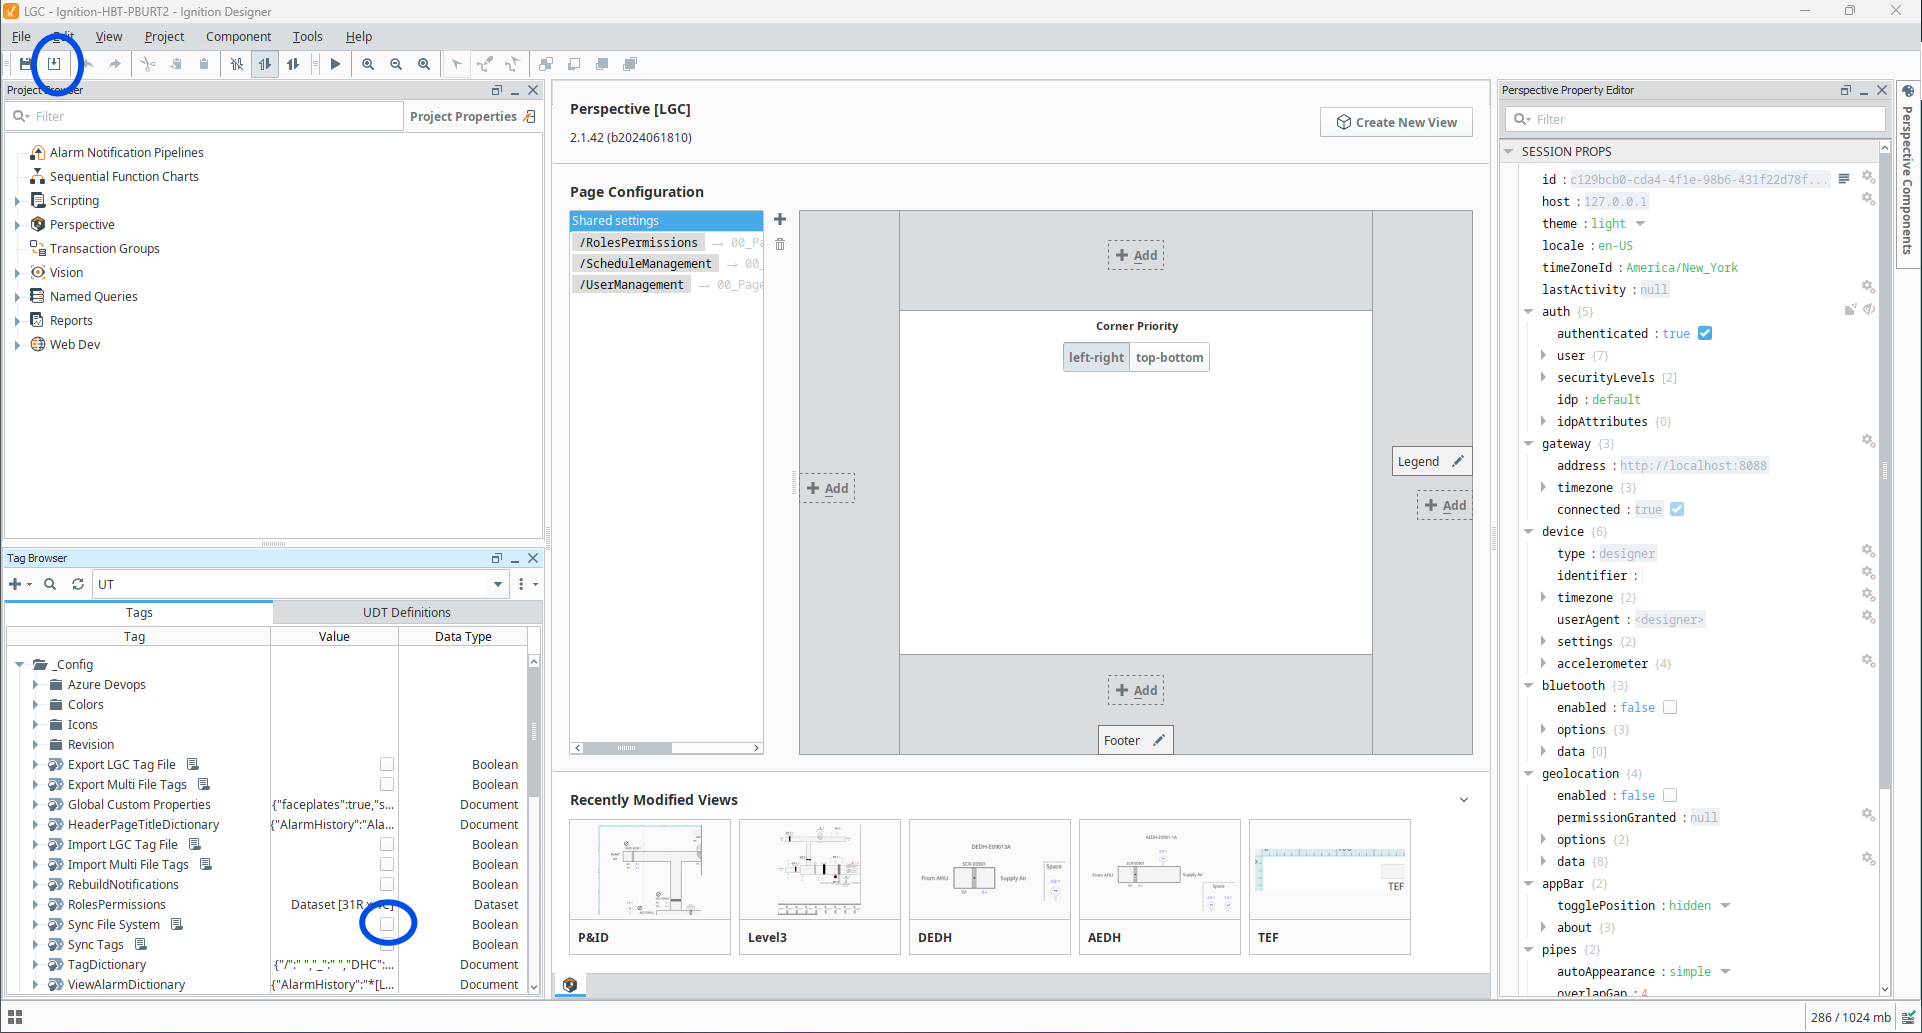
Task: Switch to the UDT Definitions tab
Action: pos(406,612)
